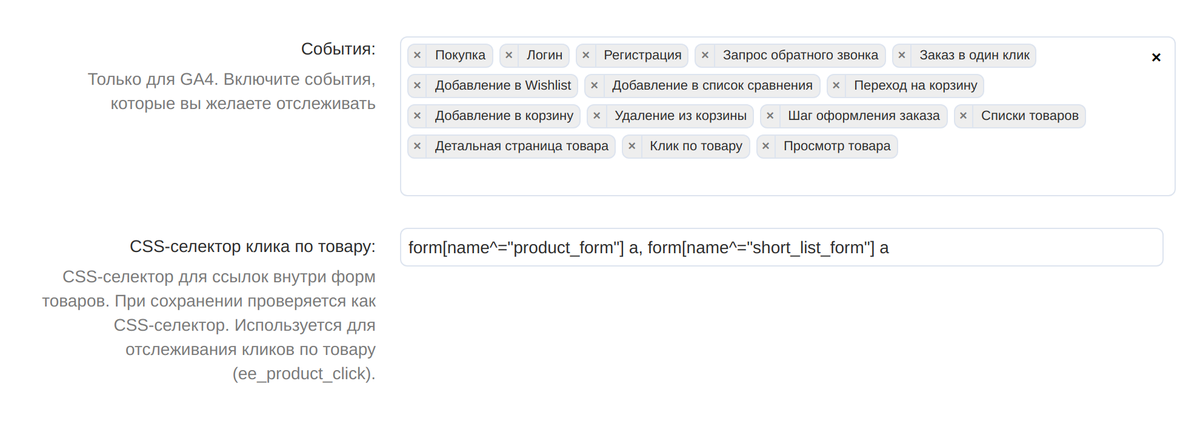The height and width of the screenshot is (441, 1200).
Task: Click the Списки товаров tag text
Action: tap(1030, 115)
